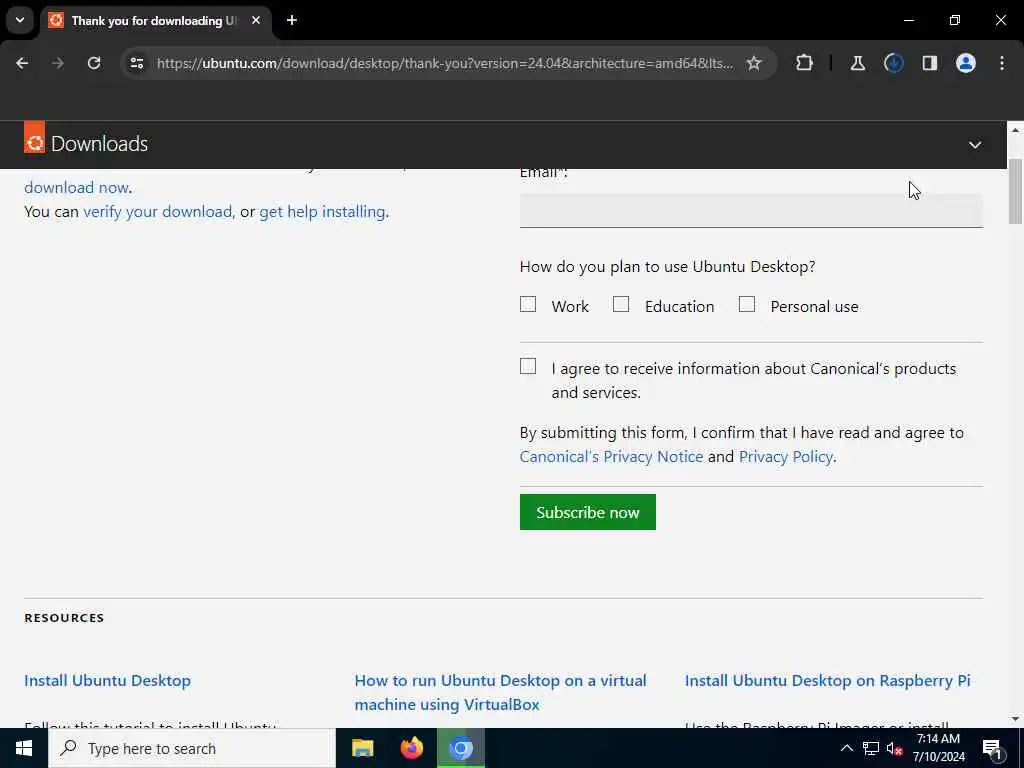Screen dimensions: 1024x768
Task: Click the muted volume tray icon
Action: 894,748
